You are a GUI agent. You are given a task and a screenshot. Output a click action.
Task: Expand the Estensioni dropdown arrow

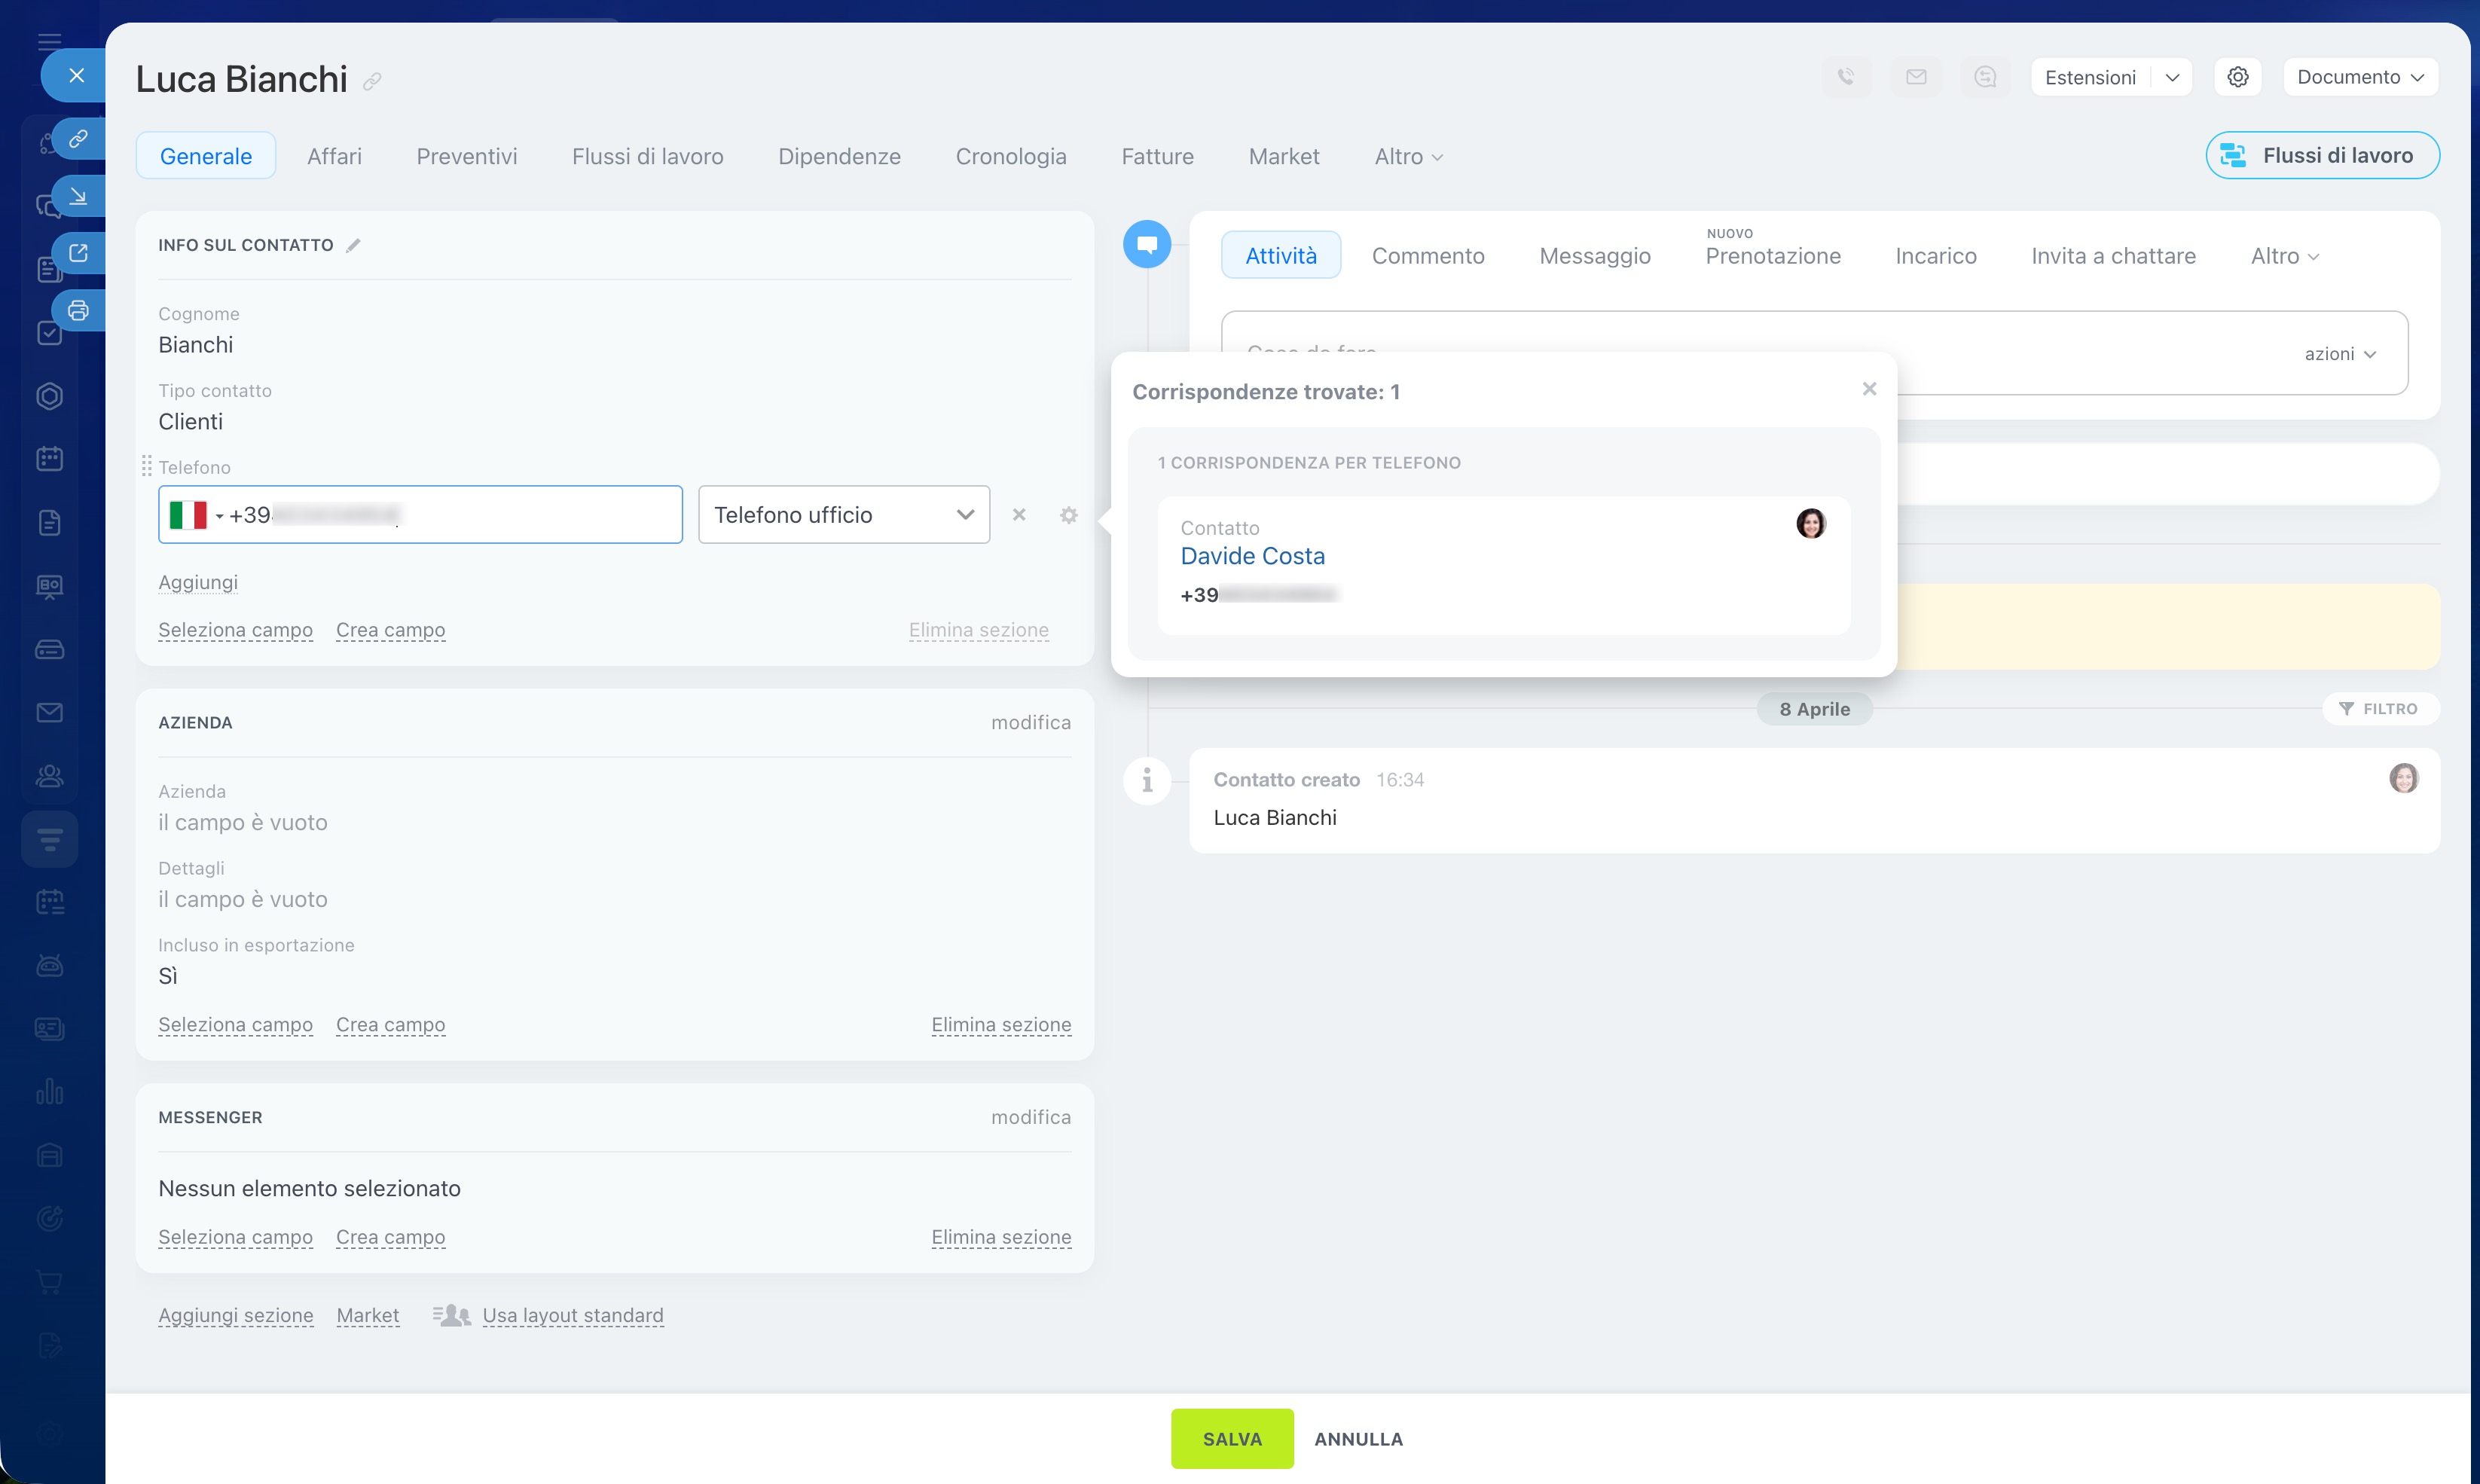click(x=2172, y=77)
